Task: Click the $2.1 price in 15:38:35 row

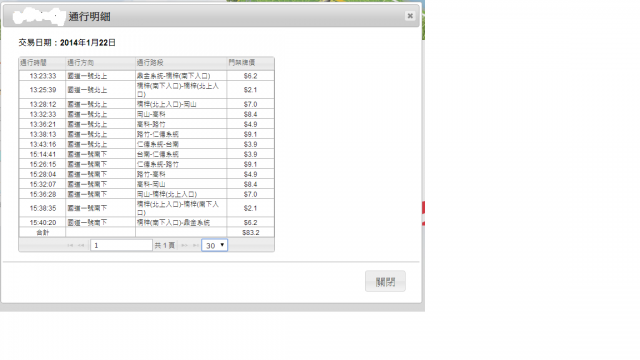Action: click(250, 208)
